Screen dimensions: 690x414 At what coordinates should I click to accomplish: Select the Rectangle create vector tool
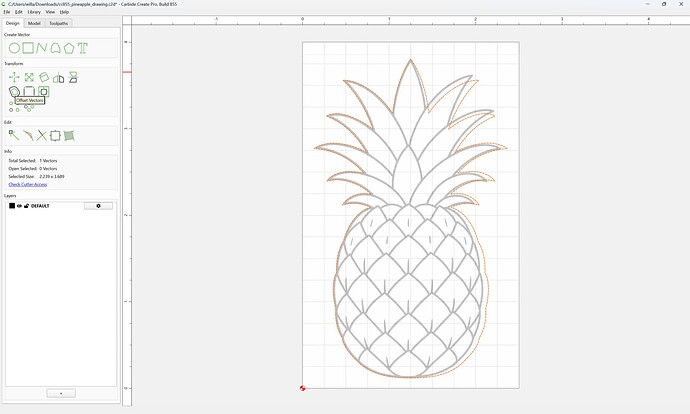click(x=28, y=48)
